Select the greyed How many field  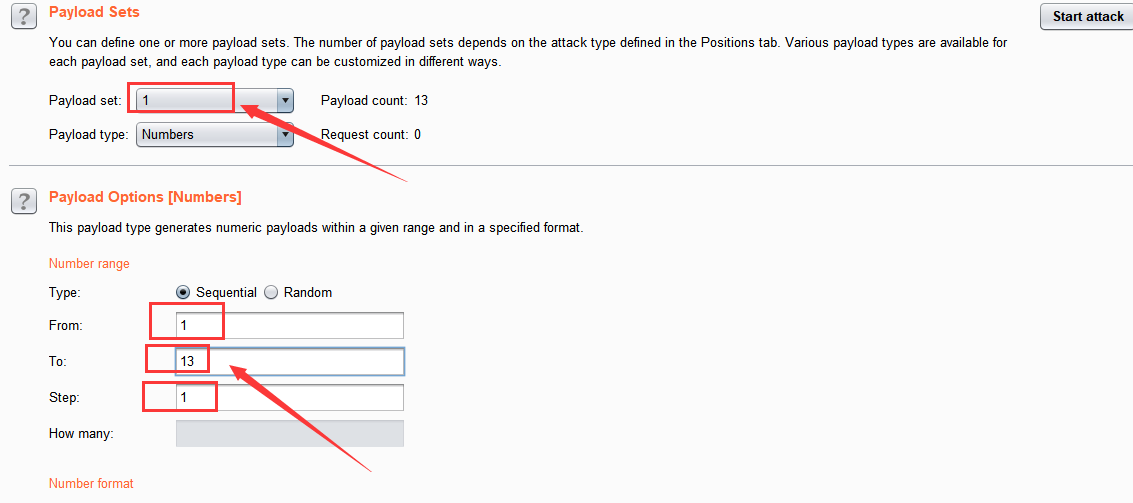290,434
